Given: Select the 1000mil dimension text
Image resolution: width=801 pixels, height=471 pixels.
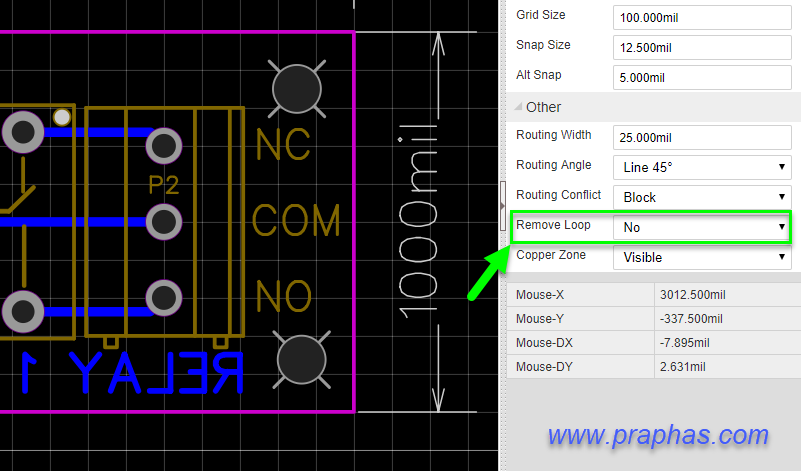Looking at the screenshot, I should tap(418, 221).
